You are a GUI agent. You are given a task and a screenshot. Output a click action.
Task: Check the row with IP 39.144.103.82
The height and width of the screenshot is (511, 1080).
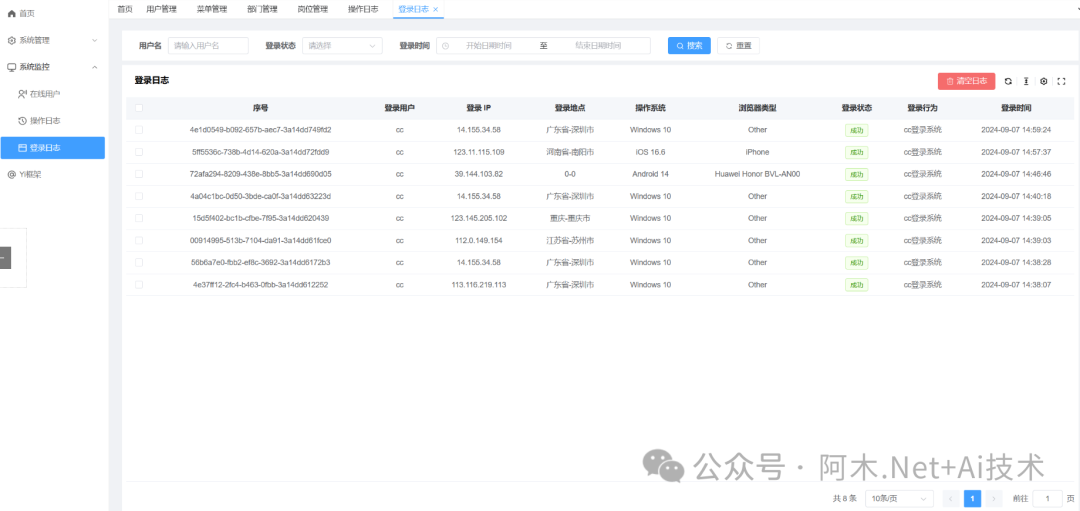click(139, 174)
